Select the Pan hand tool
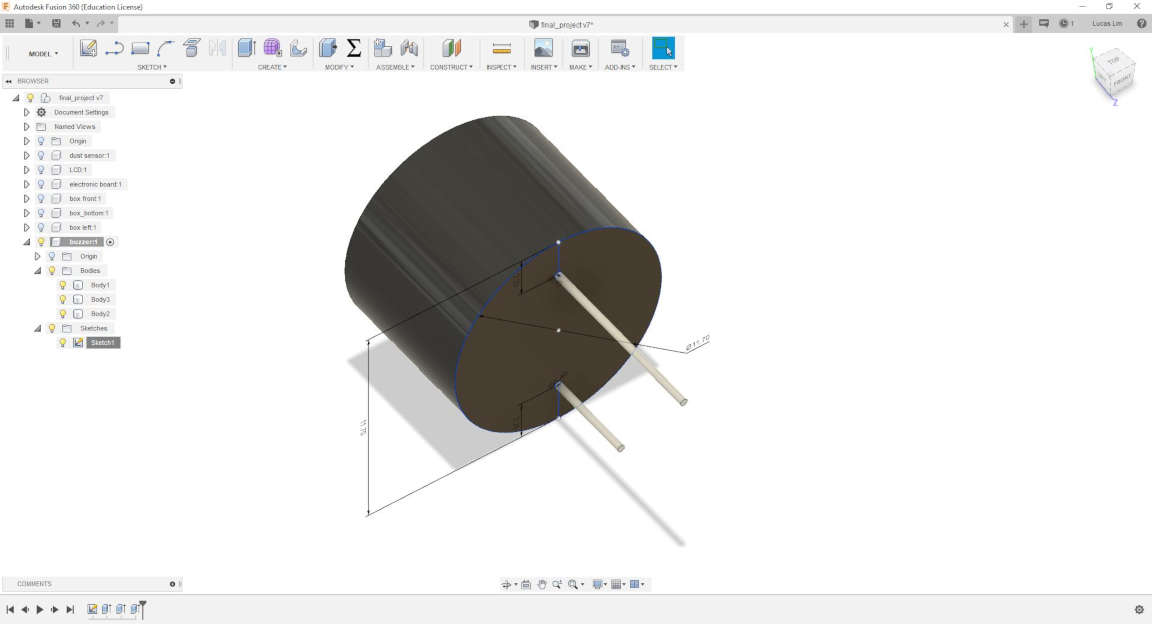This screenshot has width=1152, height=624. [541, 584]
